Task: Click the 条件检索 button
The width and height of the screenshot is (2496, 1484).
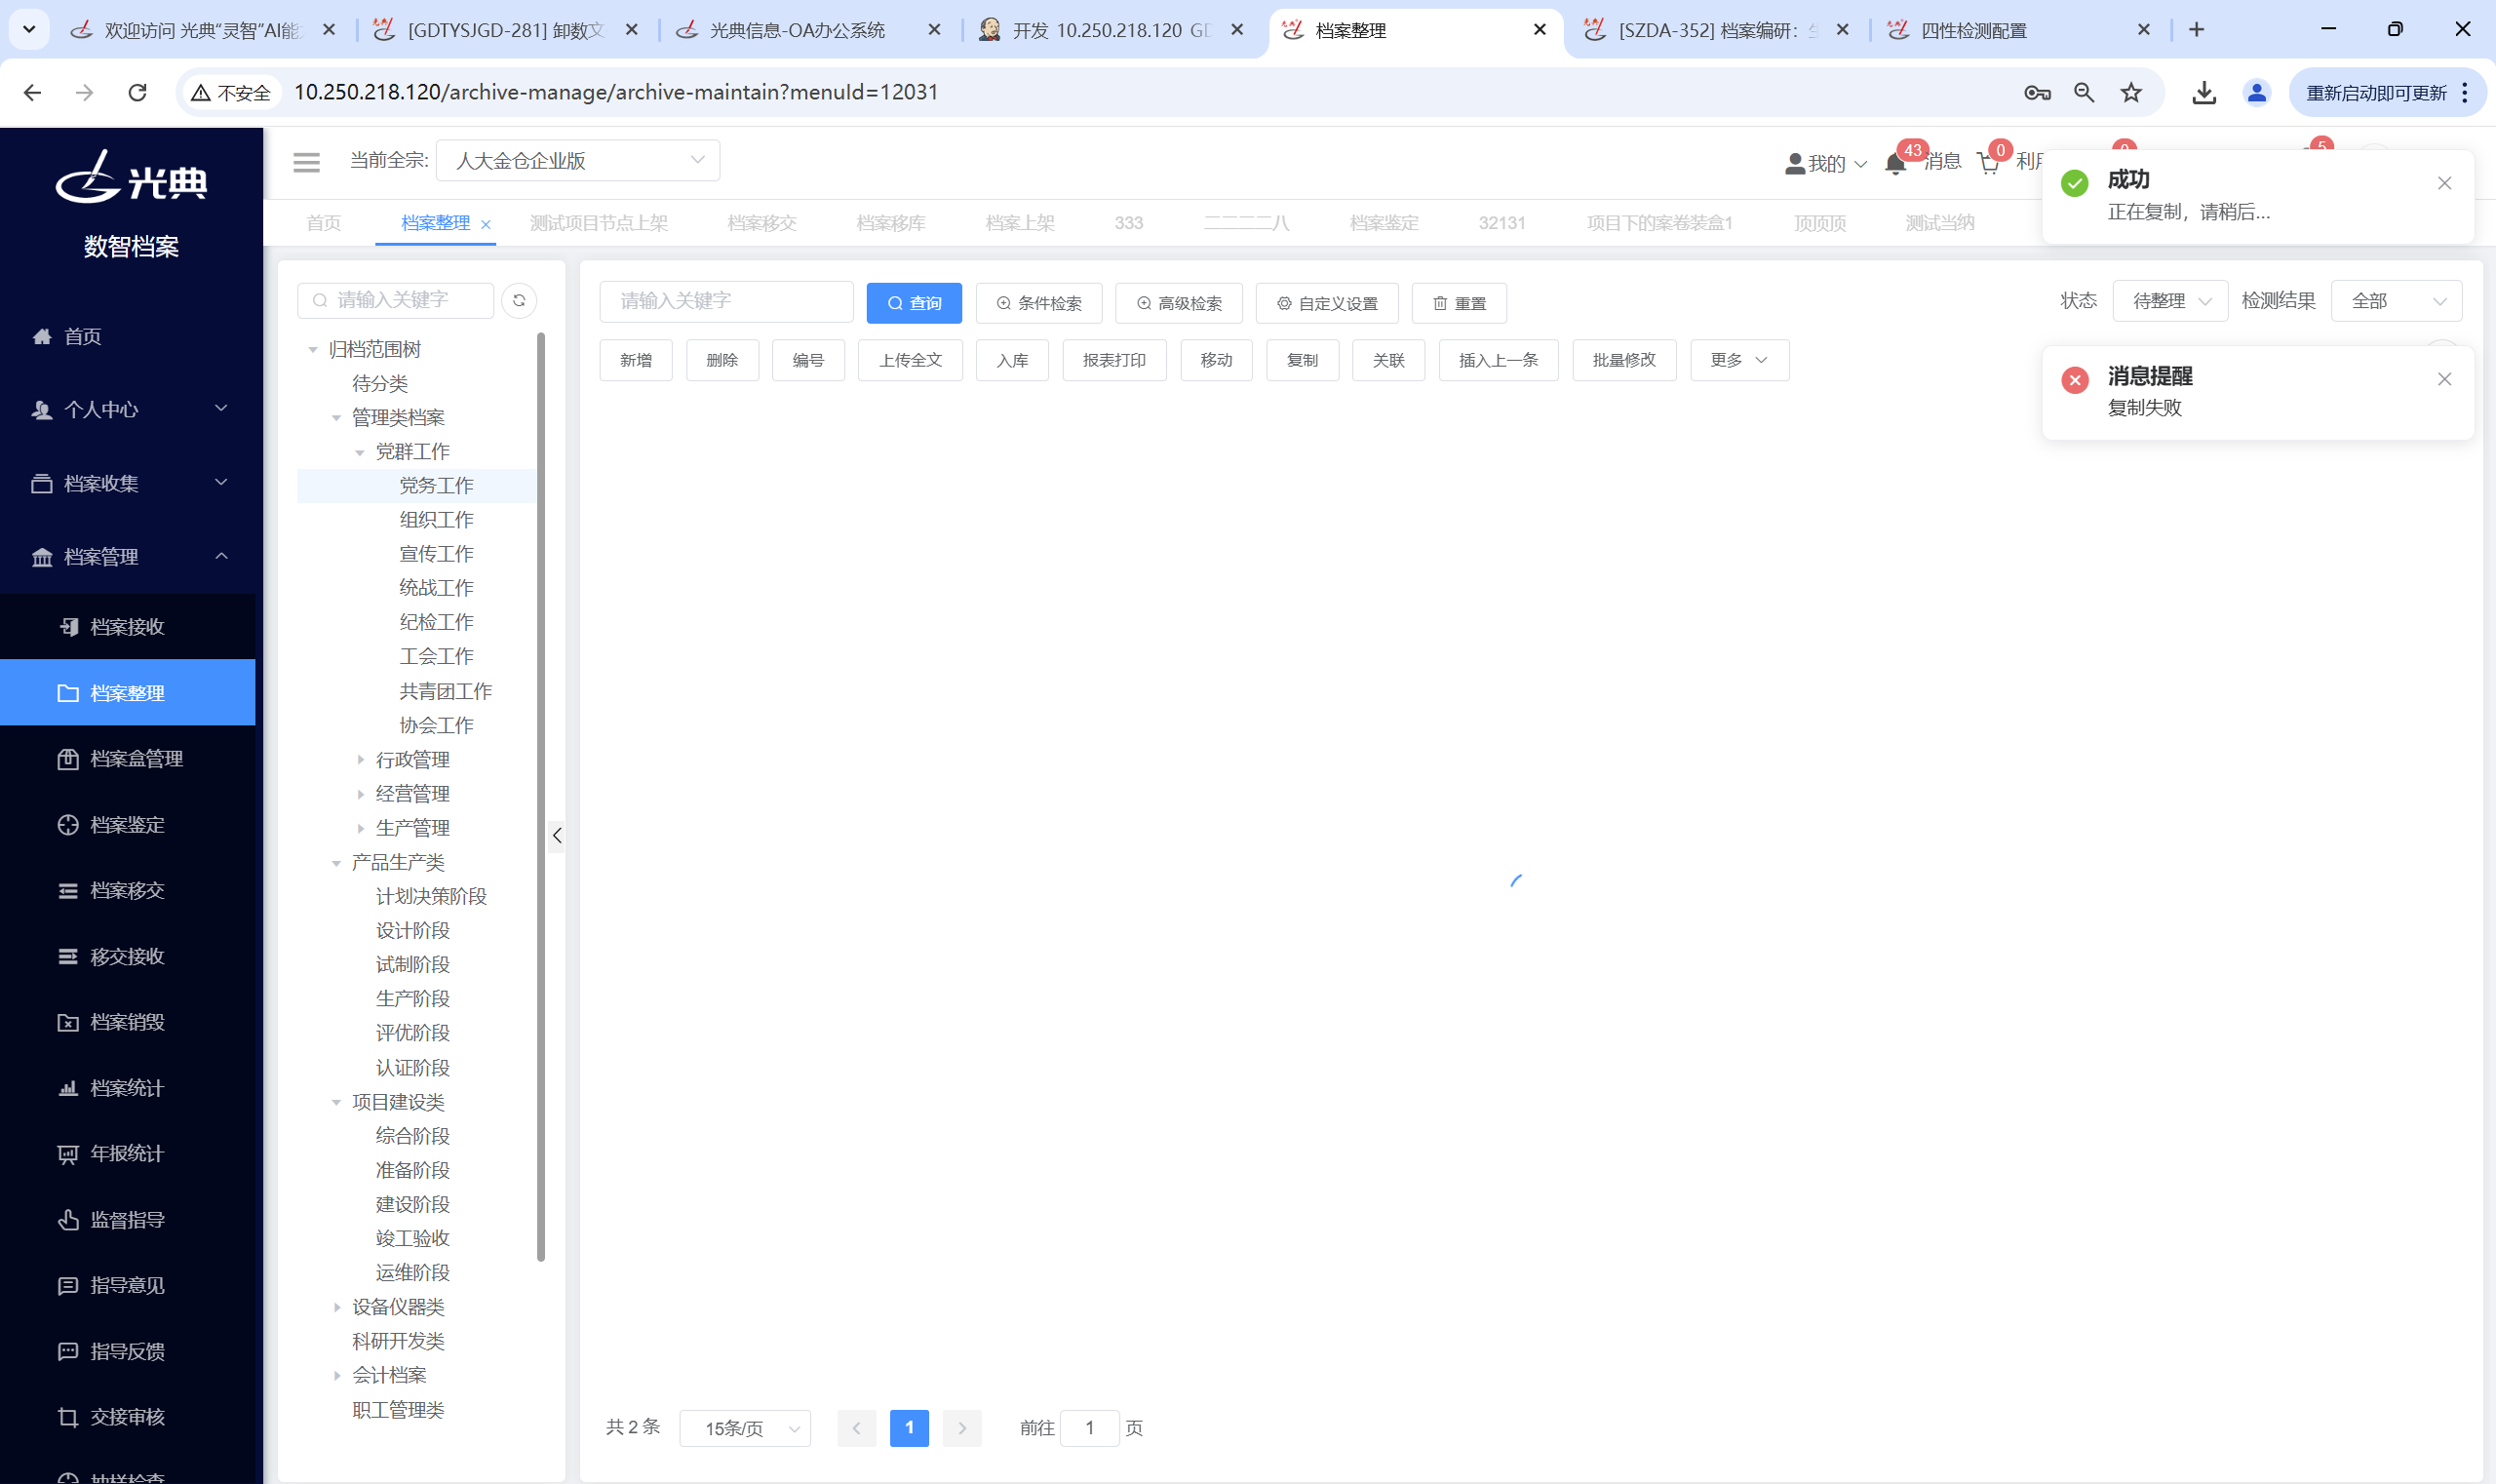Action: 1039,303
